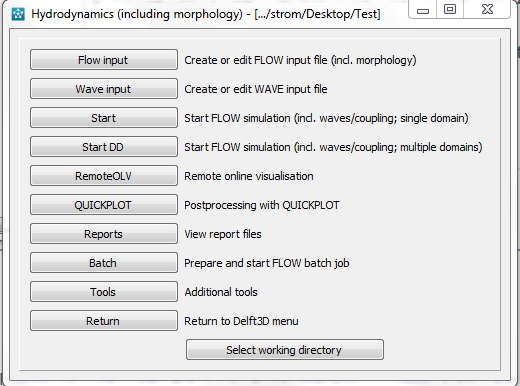Close the Hydrodynamics window
Screen dimensions: 520x386
(487, 9)
